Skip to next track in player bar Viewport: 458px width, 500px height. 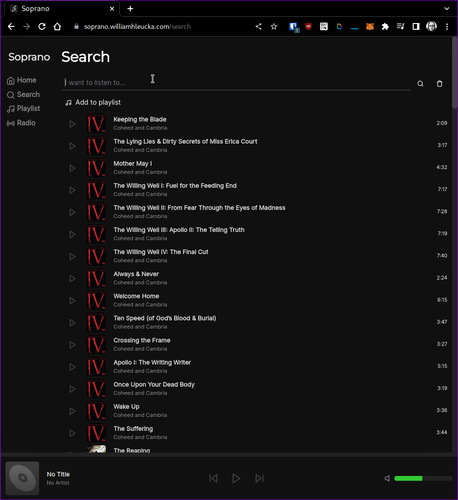[259, 478]
